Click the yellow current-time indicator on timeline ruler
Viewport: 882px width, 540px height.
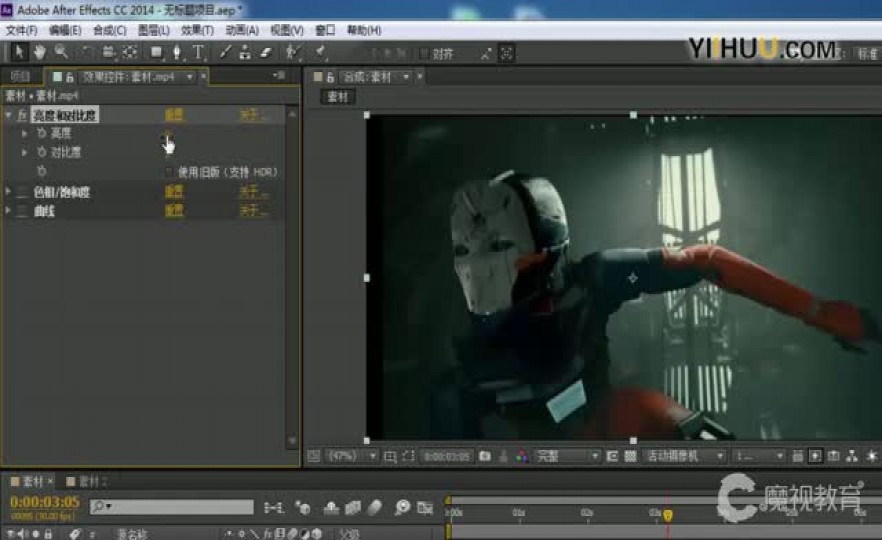668,515
